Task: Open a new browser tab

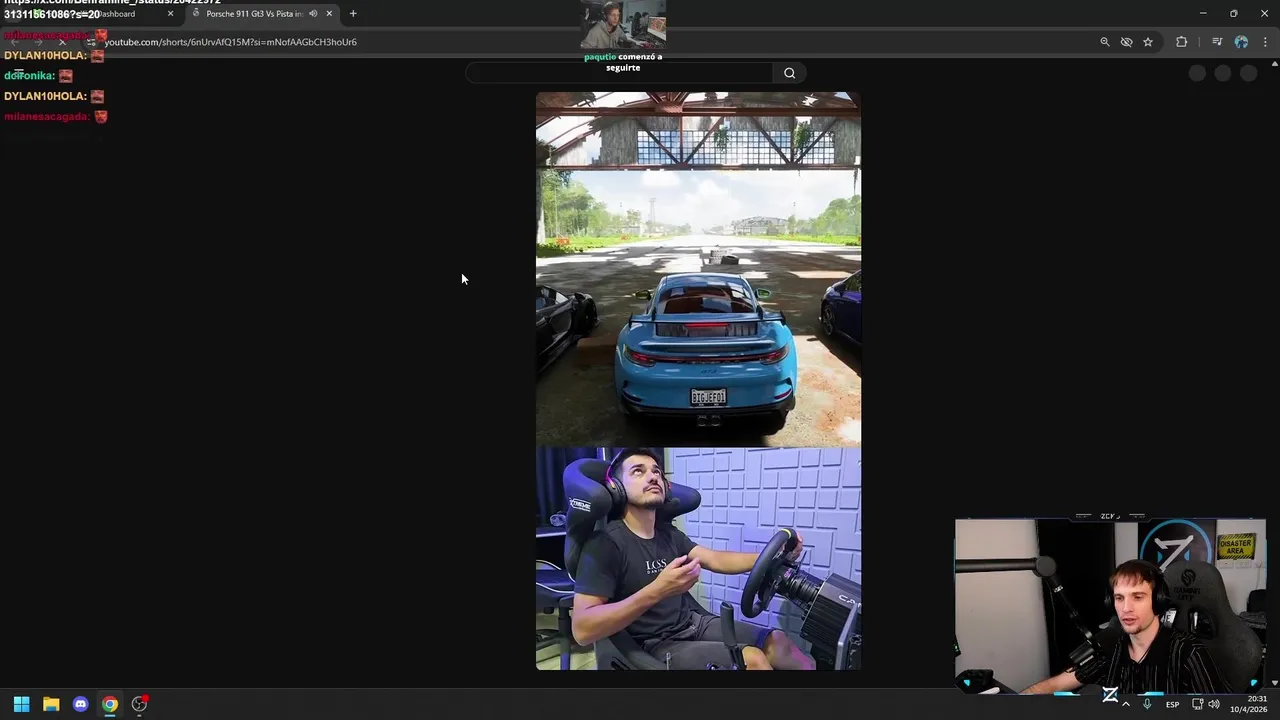Action: click(x=353, y=14)
